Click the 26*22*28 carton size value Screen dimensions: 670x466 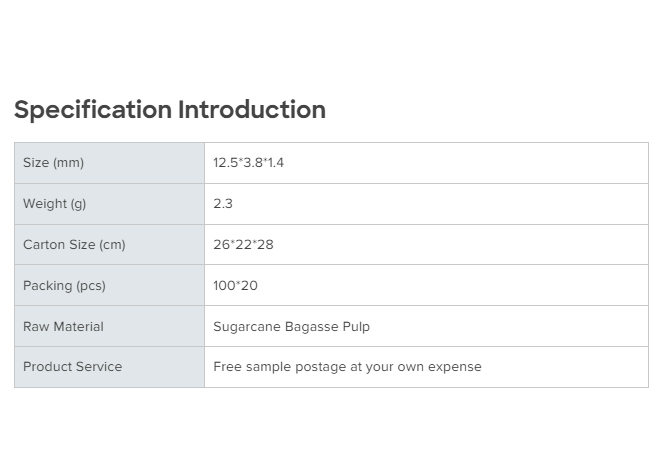click(x=243, y=245)
